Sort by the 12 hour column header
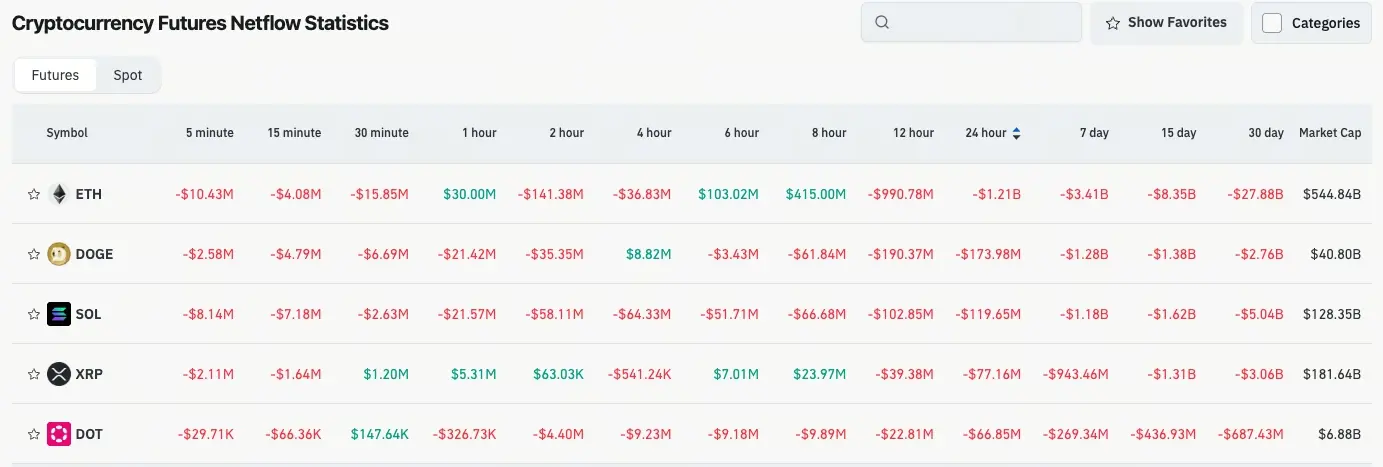The image size is (1383, 467). [x=913, y=133]
